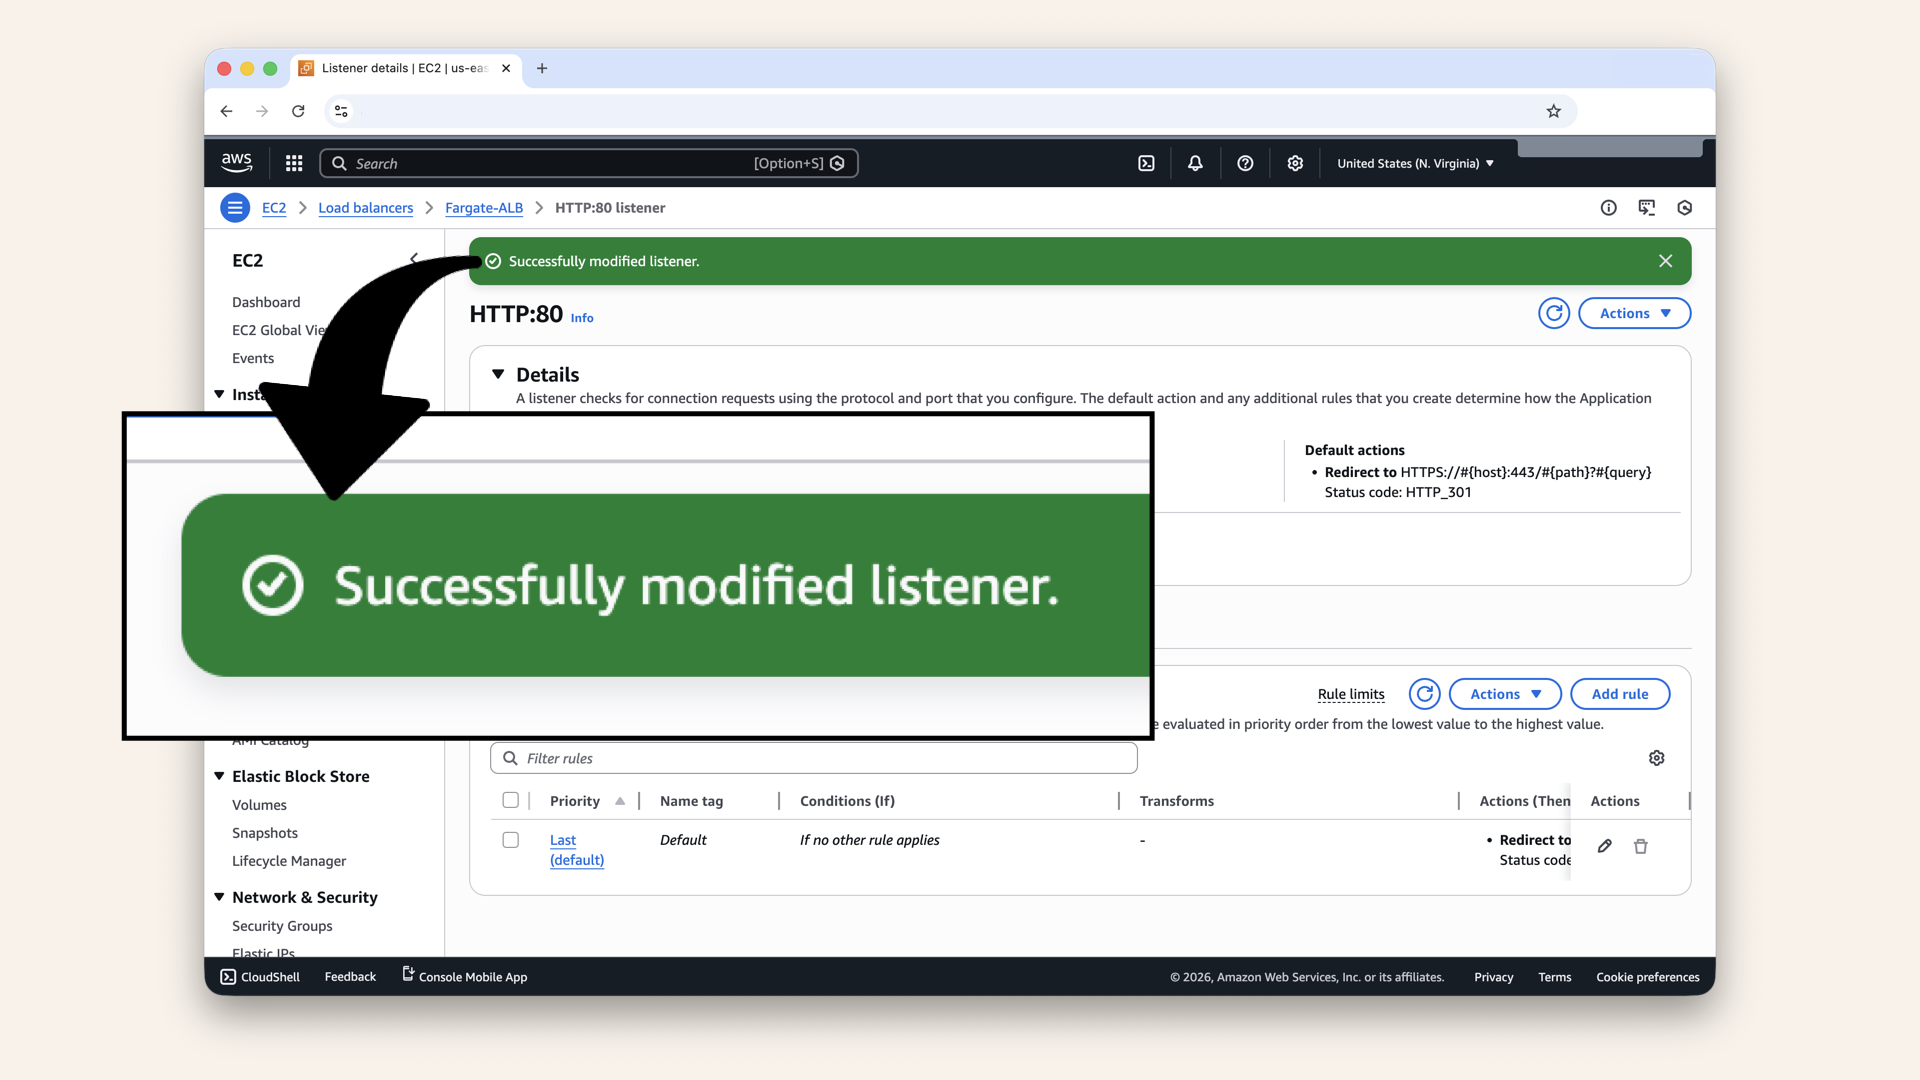
Task: Delete the default rule via the trash icon
Action: click(1640, 846)
